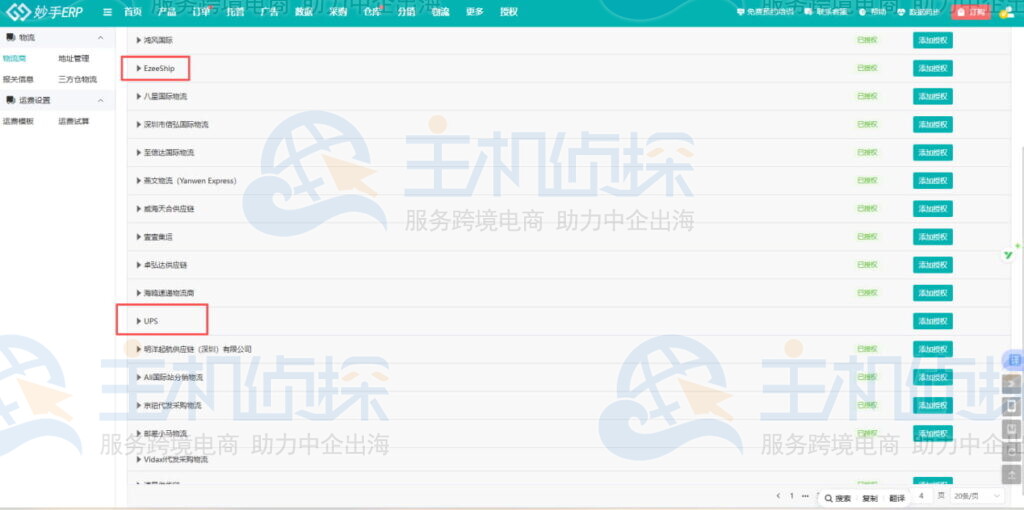Expand the 八星国际物流 row triangle
The width and height of the screenshot is (1024, 510).
tap(138, 96)
